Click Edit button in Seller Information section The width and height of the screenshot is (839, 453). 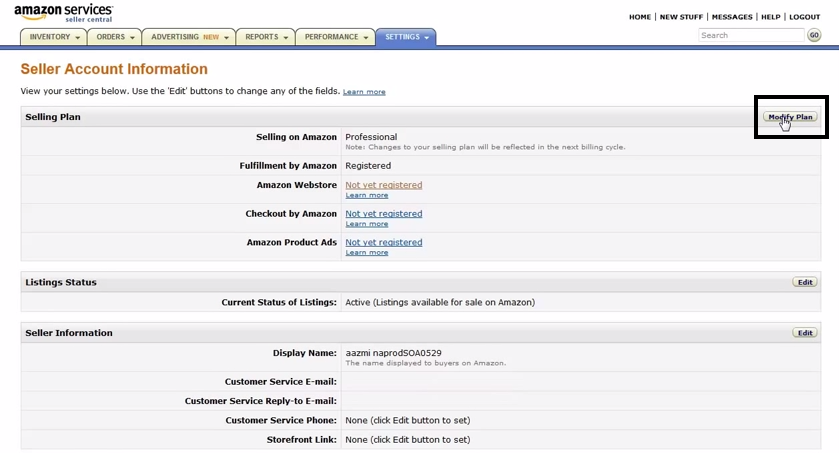805,333
